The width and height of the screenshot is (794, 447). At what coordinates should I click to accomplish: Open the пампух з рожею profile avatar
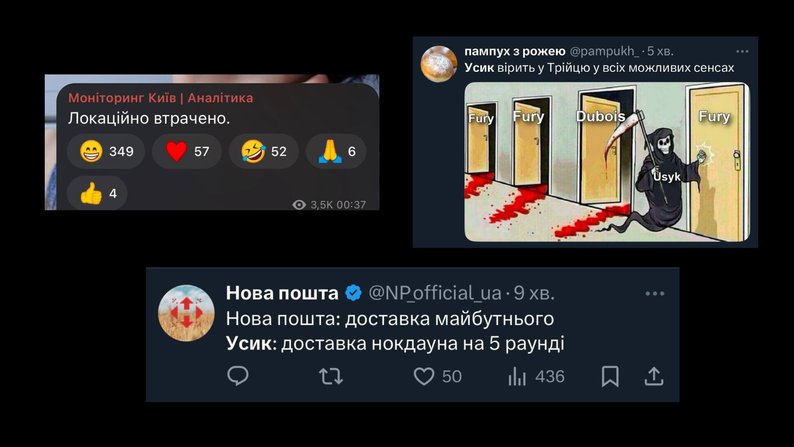pos(439,64)
